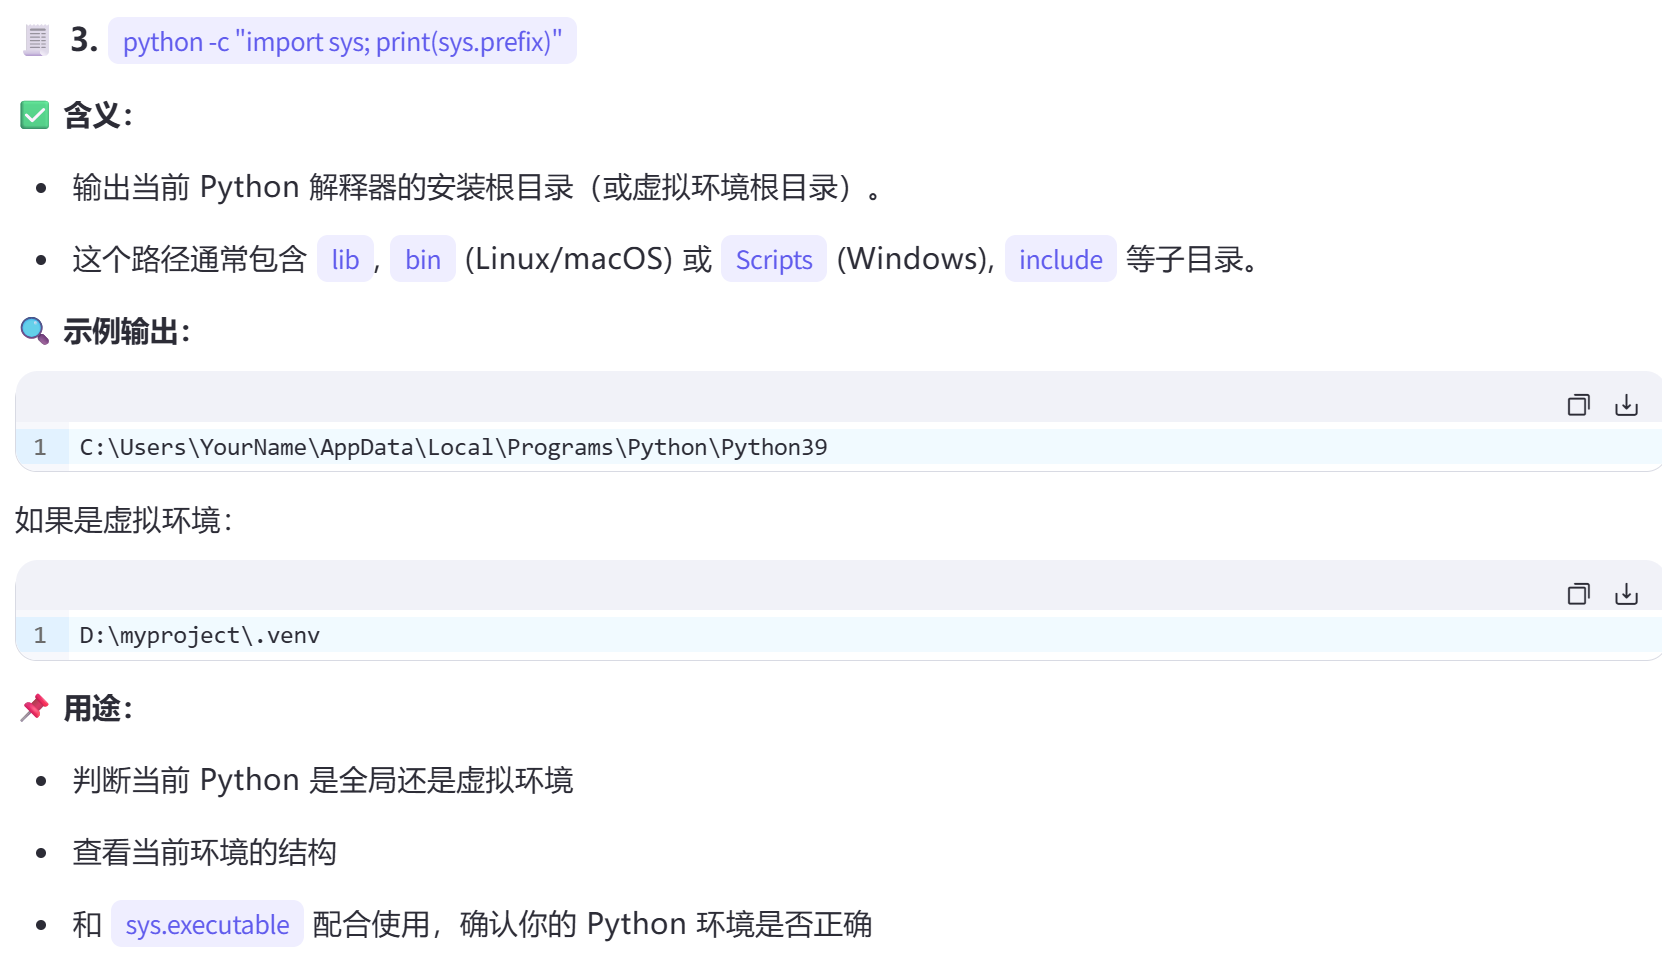
Task: Click the magnifying glass icon before 示例输出
Action: coord(34,331)
